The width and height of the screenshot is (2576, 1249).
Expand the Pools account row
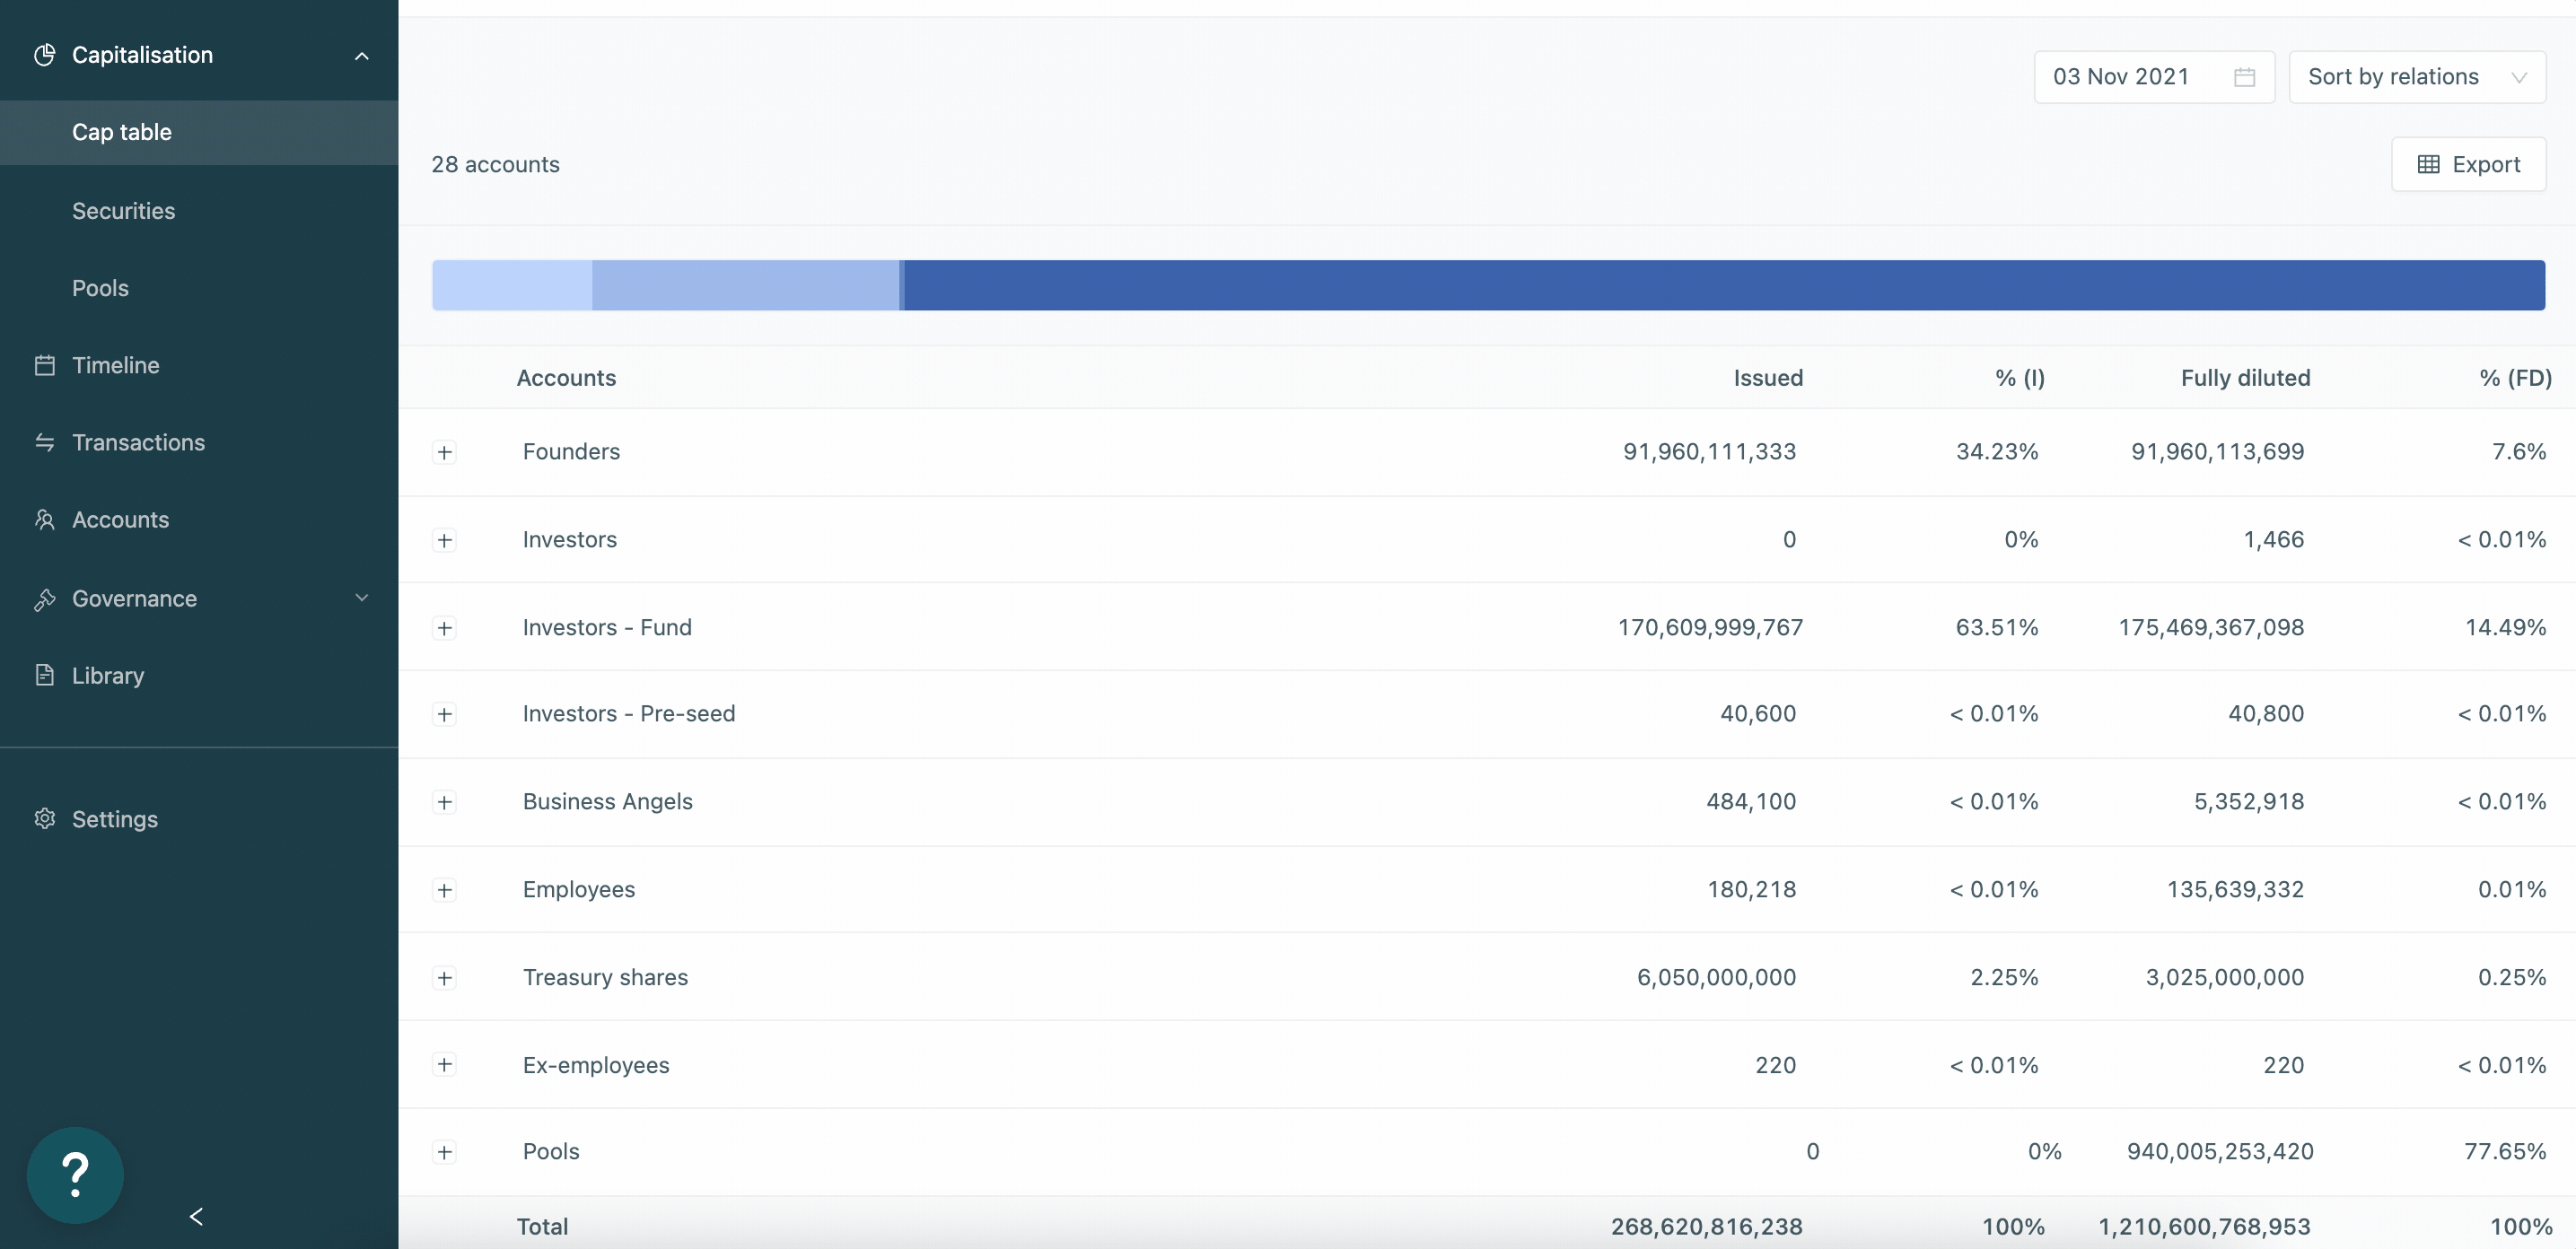(445, 1152)
